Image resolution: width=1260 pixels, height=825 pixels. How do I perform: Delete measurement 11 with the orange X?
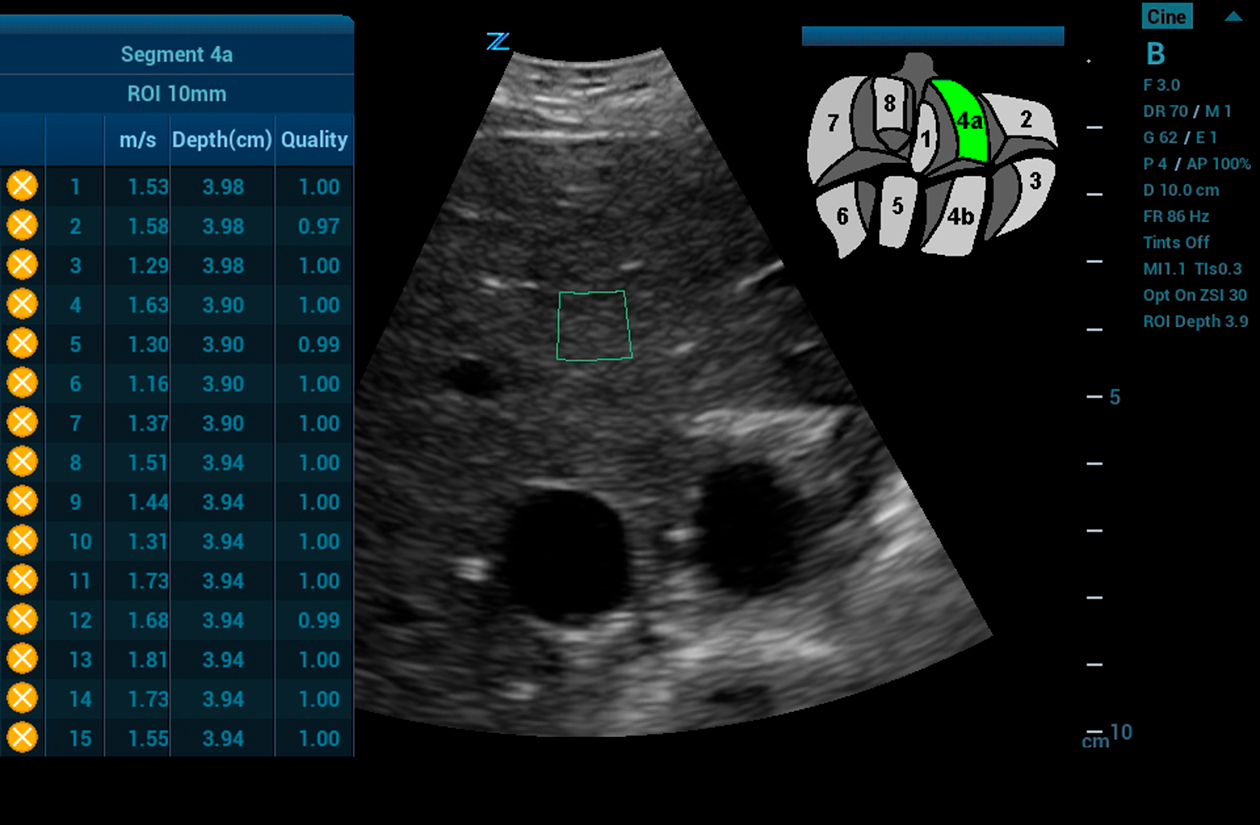tap(22, 580)
